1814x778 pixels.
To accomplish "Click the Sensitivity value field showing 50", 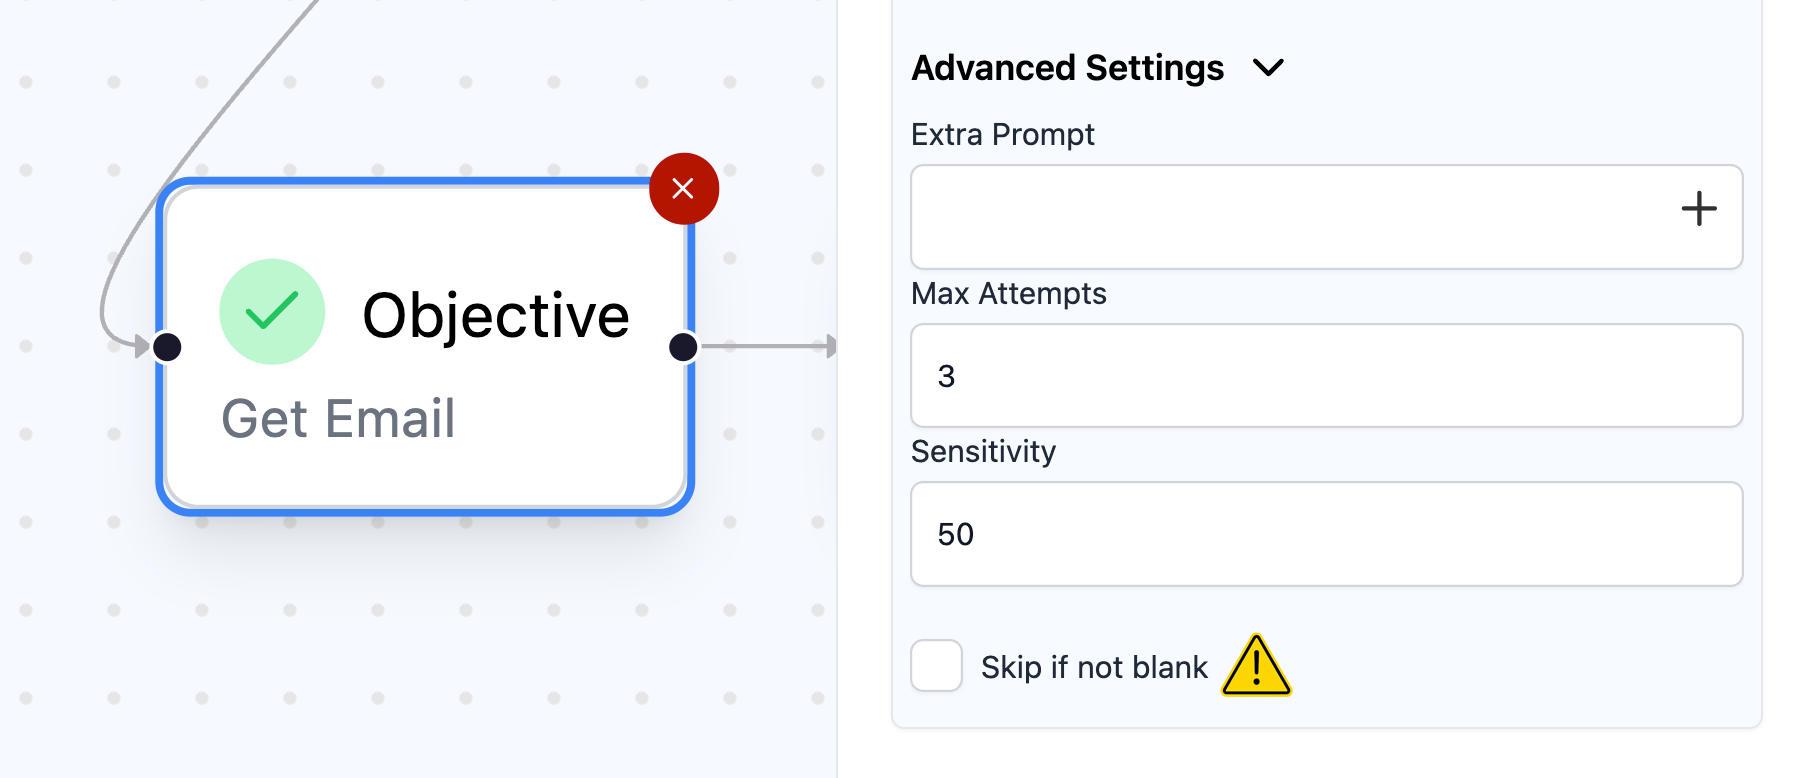I will coord(1326,533).
